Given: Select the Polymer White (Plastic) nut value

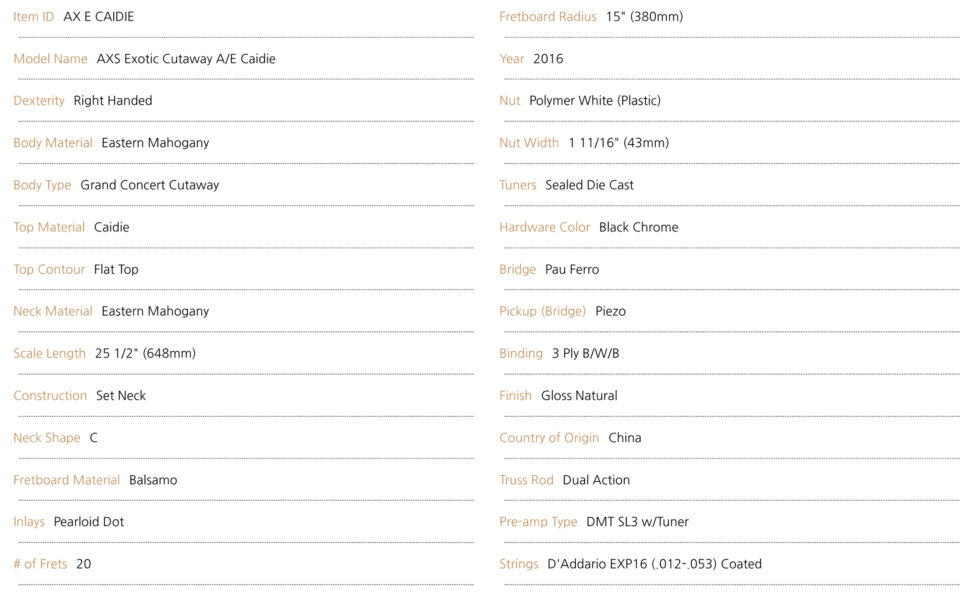Looking at the screenshot, I should [595, 101].
